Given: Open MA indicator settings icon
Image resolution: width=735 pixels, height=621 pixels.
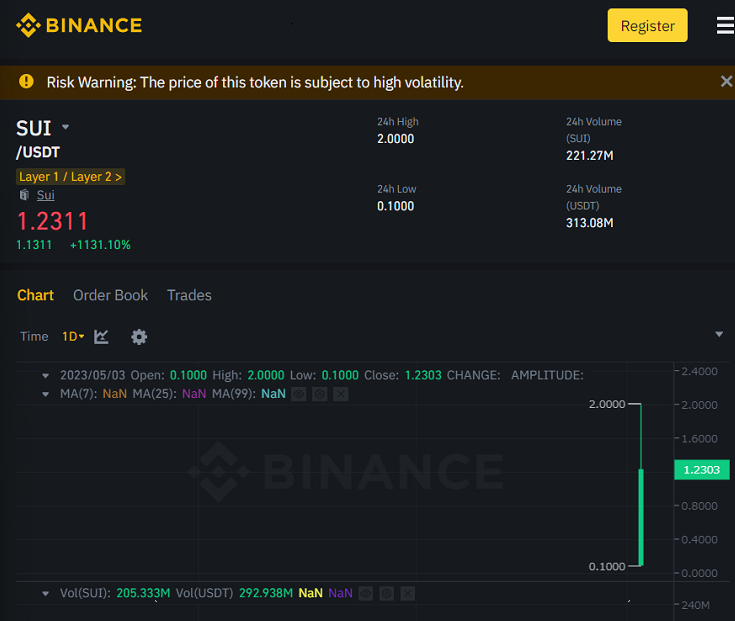Looking at the screenshot, I should pyautogui.click(x=319, y=394).
